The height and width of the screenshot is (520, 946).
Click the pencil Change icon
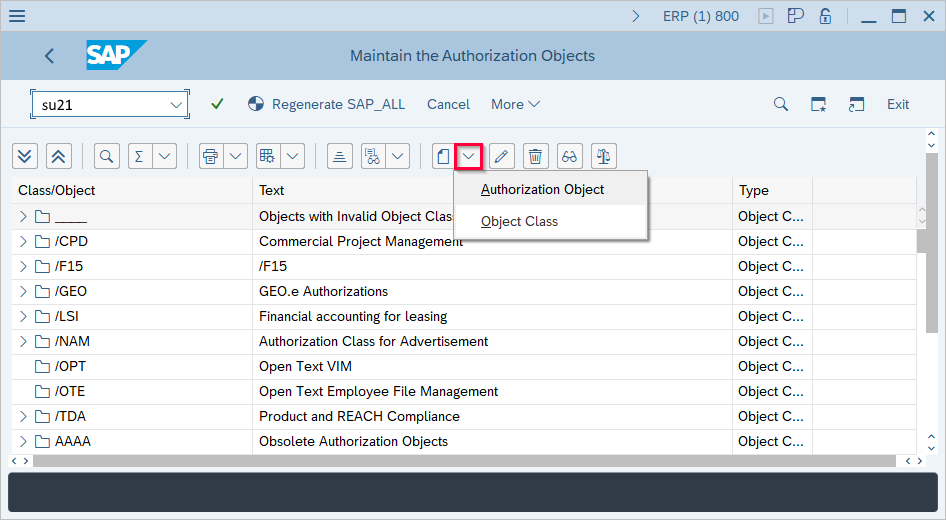pos(501,156)
